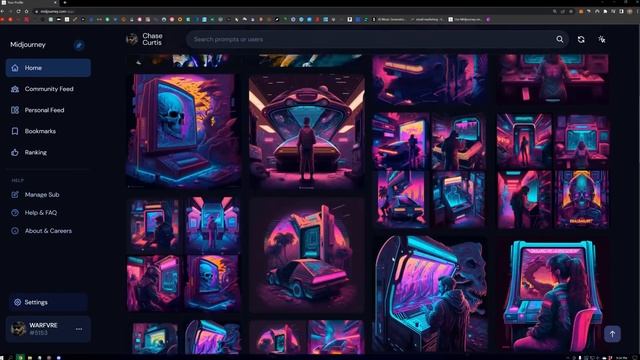Click the About & Careers info icon
This screenshot has height=360, width=640.
pyautogui.click(x=15, y=231)
